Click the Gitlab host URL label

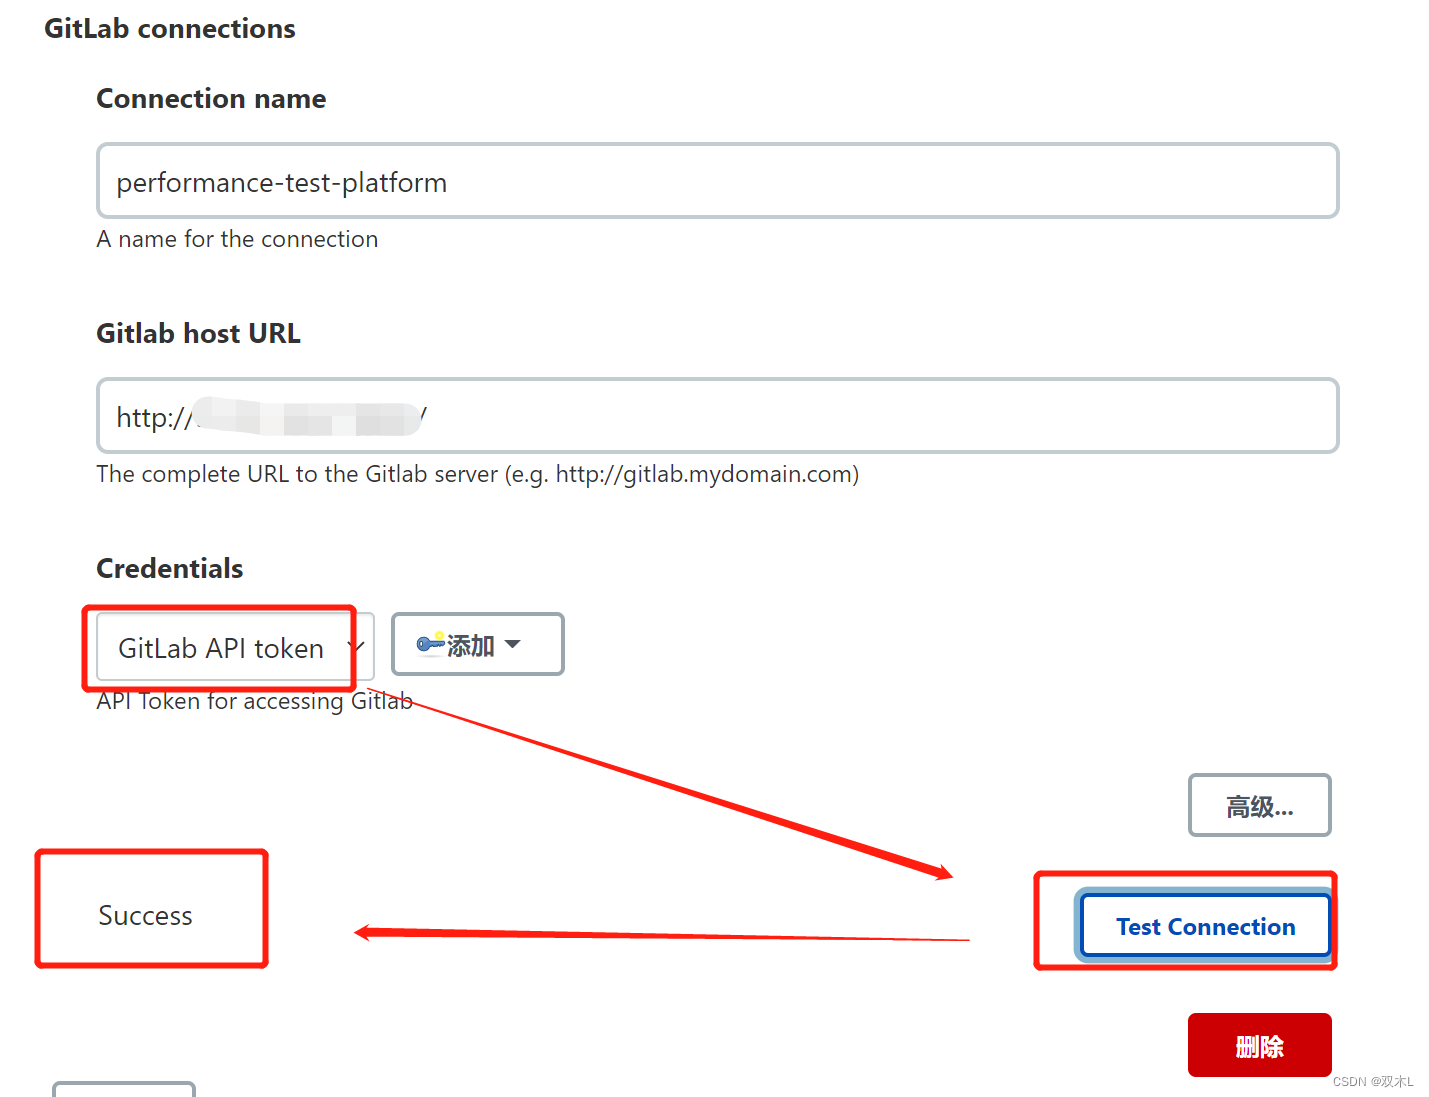pos(198,333)
